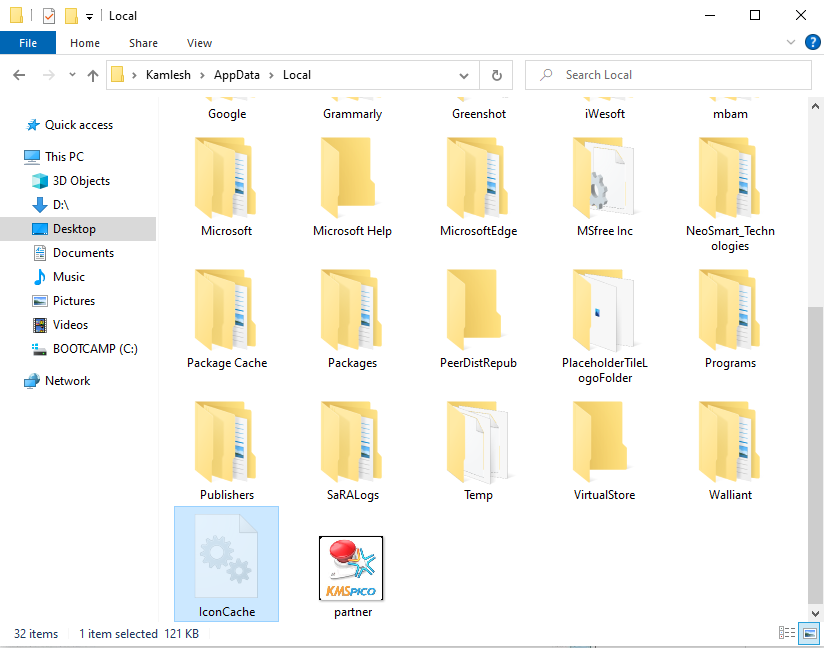
Task: Refresh the Local folder view
Action: point(497,74)
